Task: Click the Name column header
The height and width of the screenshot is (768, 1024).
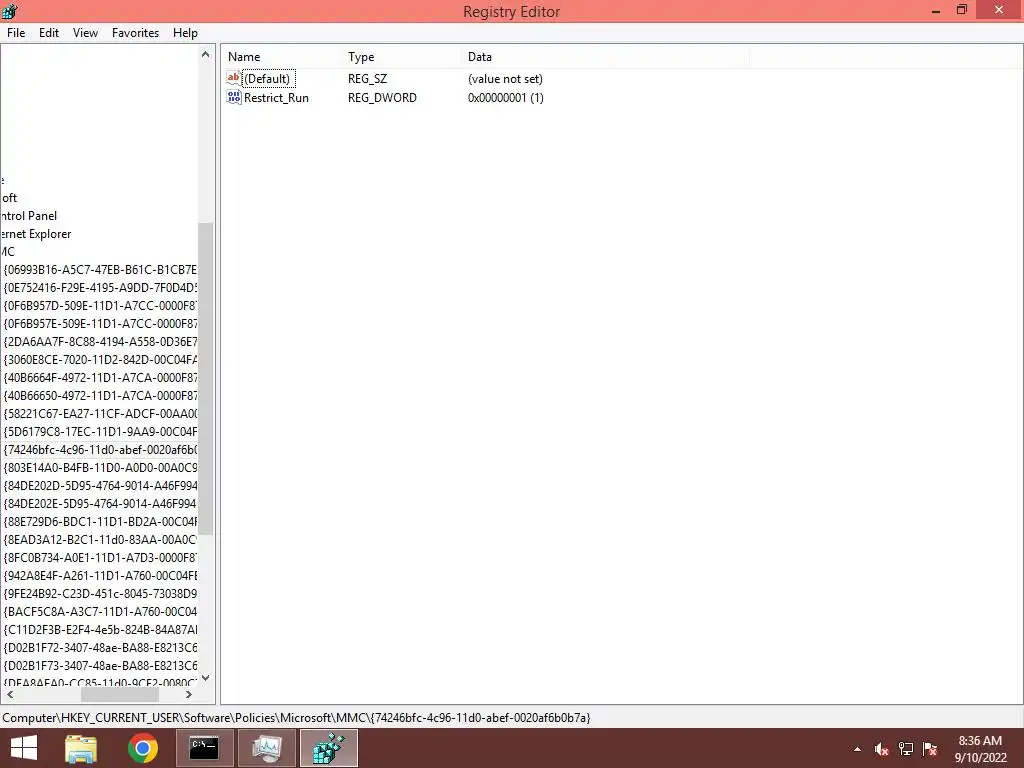Action: [x=282, y=57]
